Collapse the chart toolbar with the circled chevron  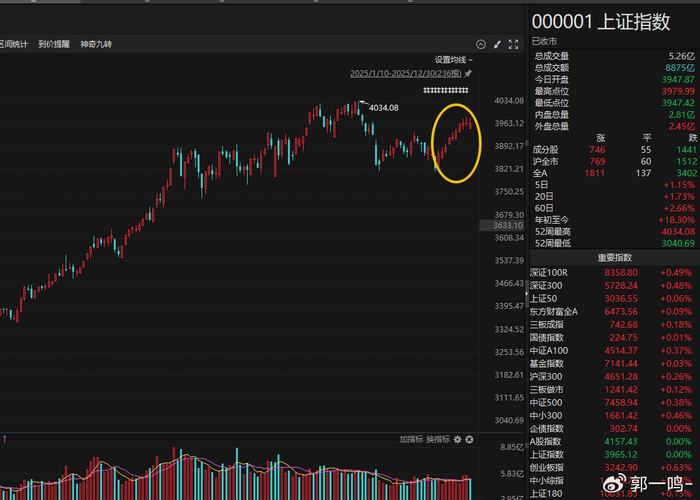tap(481, 44)
